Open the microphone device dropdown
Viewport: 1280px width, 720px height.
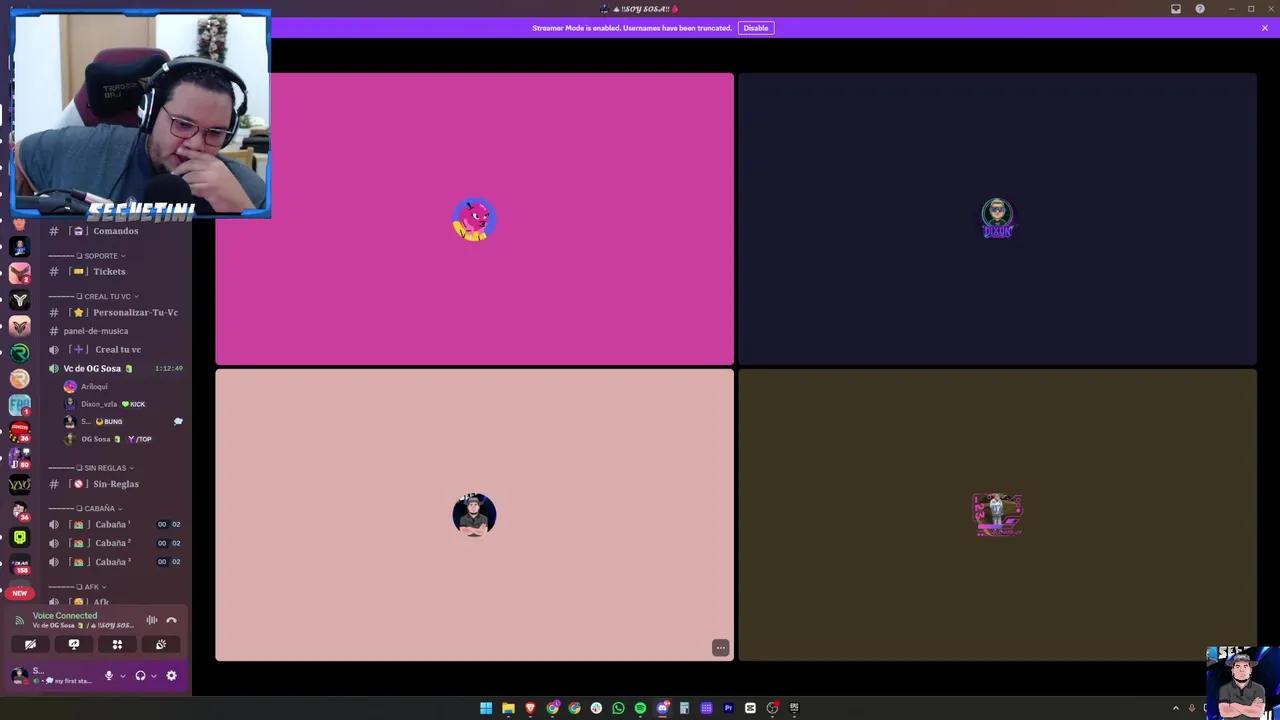pos(122,676)
